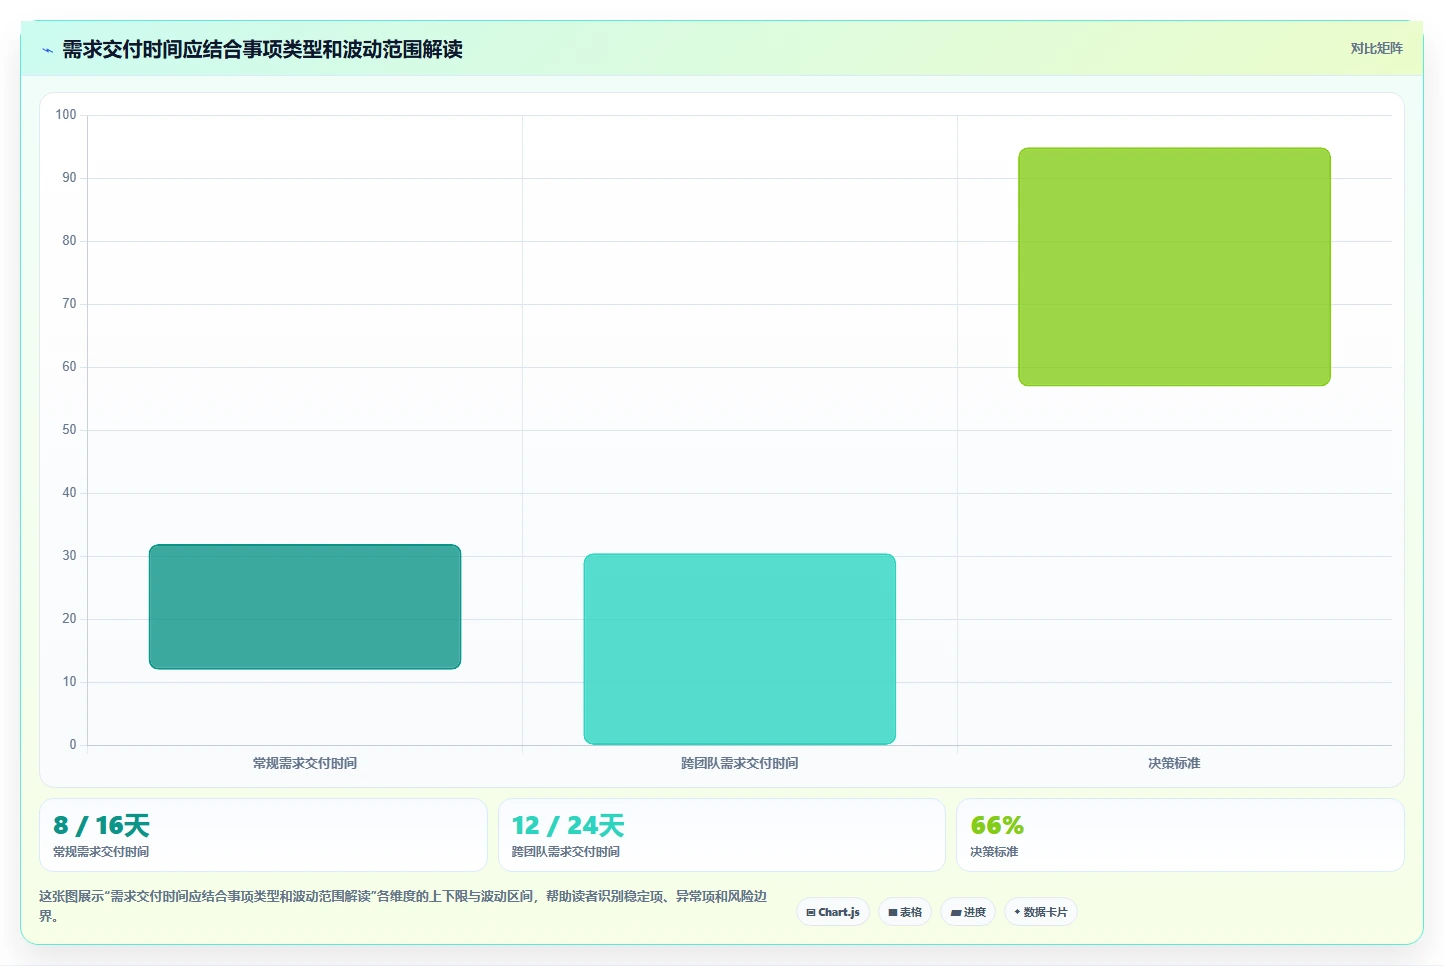This screenshot has width=1444, height=966.
Task: Click the description paragraph starting 这张图展示
Action: tap(403, 906)
